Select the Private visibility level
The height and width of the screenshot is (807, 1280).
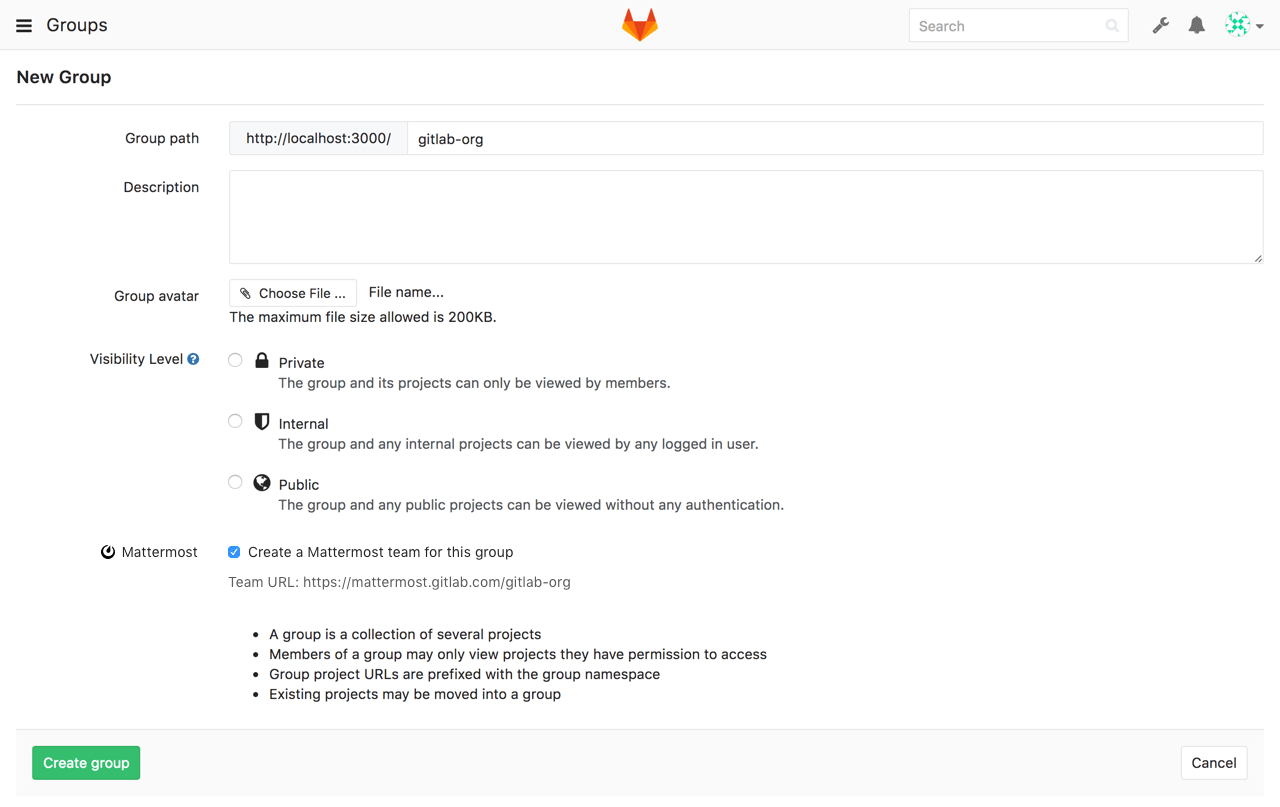point(234,360)
